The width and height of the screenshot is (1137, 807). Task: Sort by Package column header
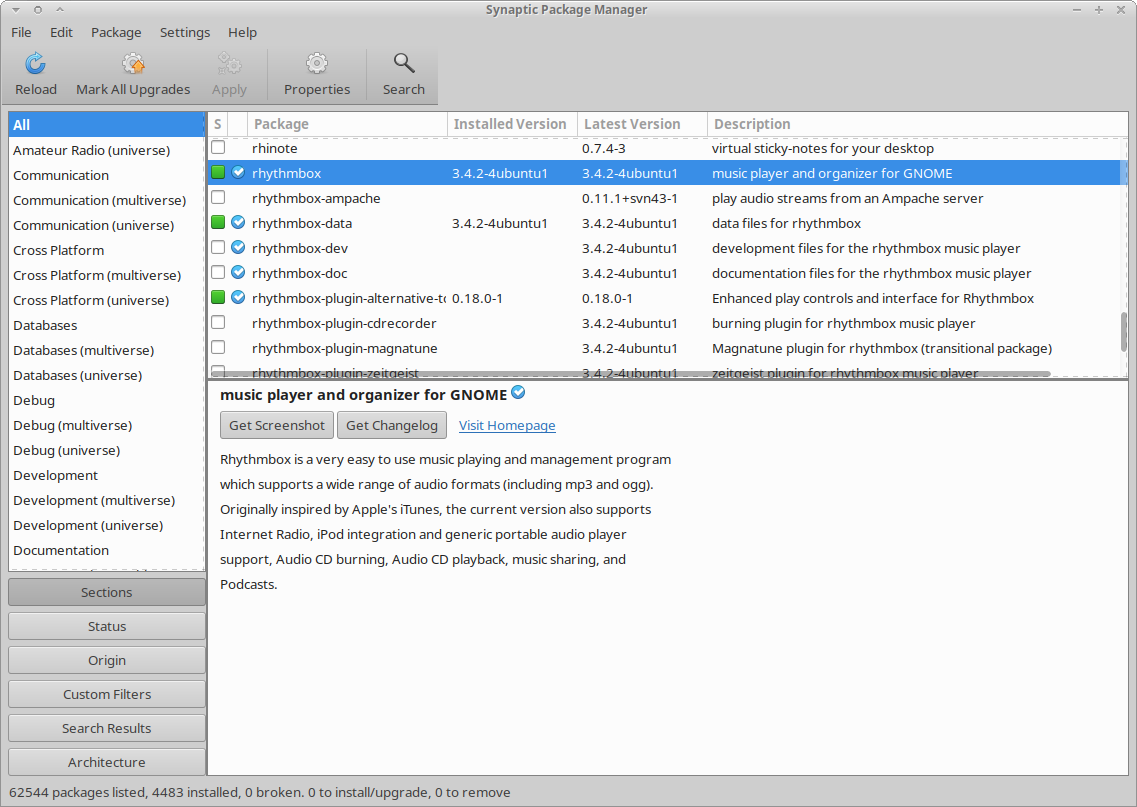[x=347, y=124]
